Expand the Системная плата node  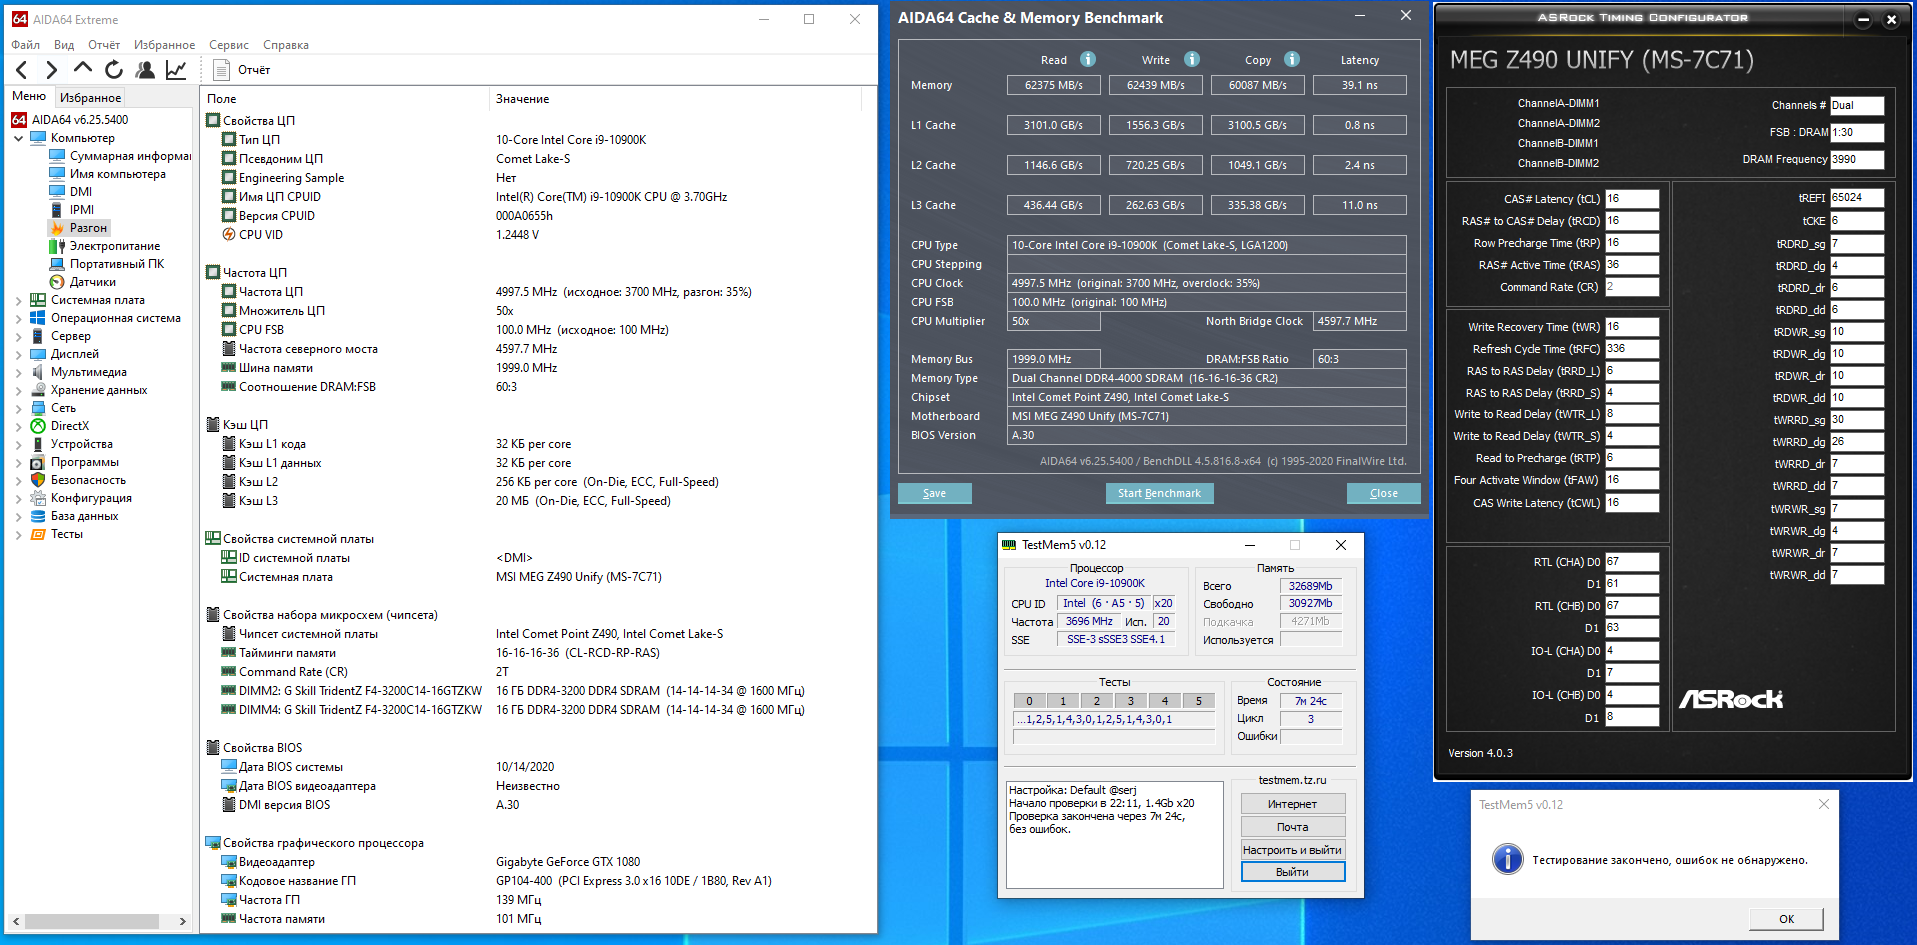[x=18, y=300]
